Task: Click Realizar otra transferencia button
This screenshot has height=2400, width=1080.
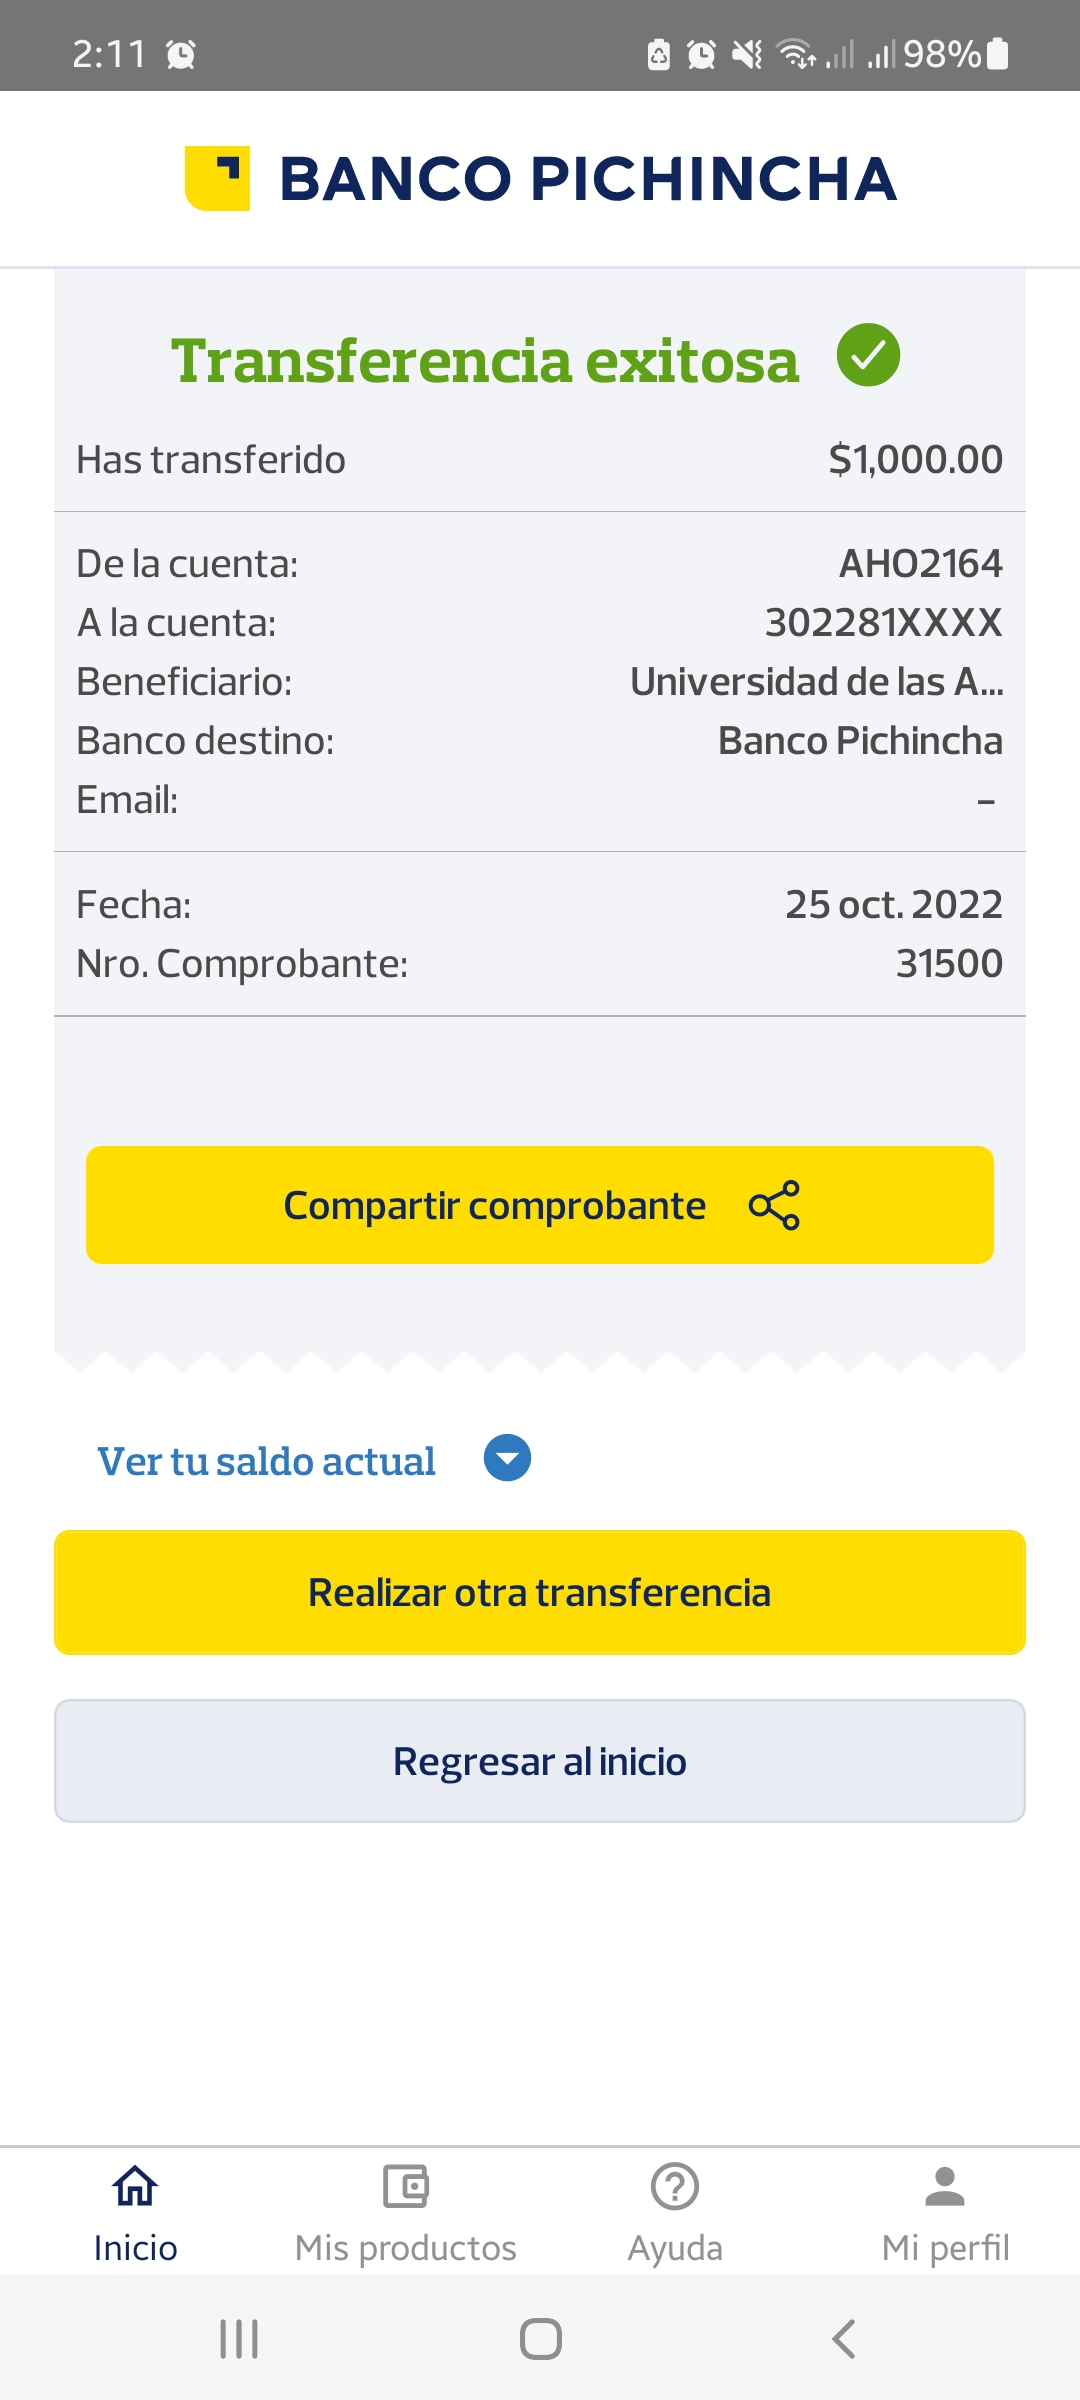Action: pyautogui.click(x=540, y=1592)
